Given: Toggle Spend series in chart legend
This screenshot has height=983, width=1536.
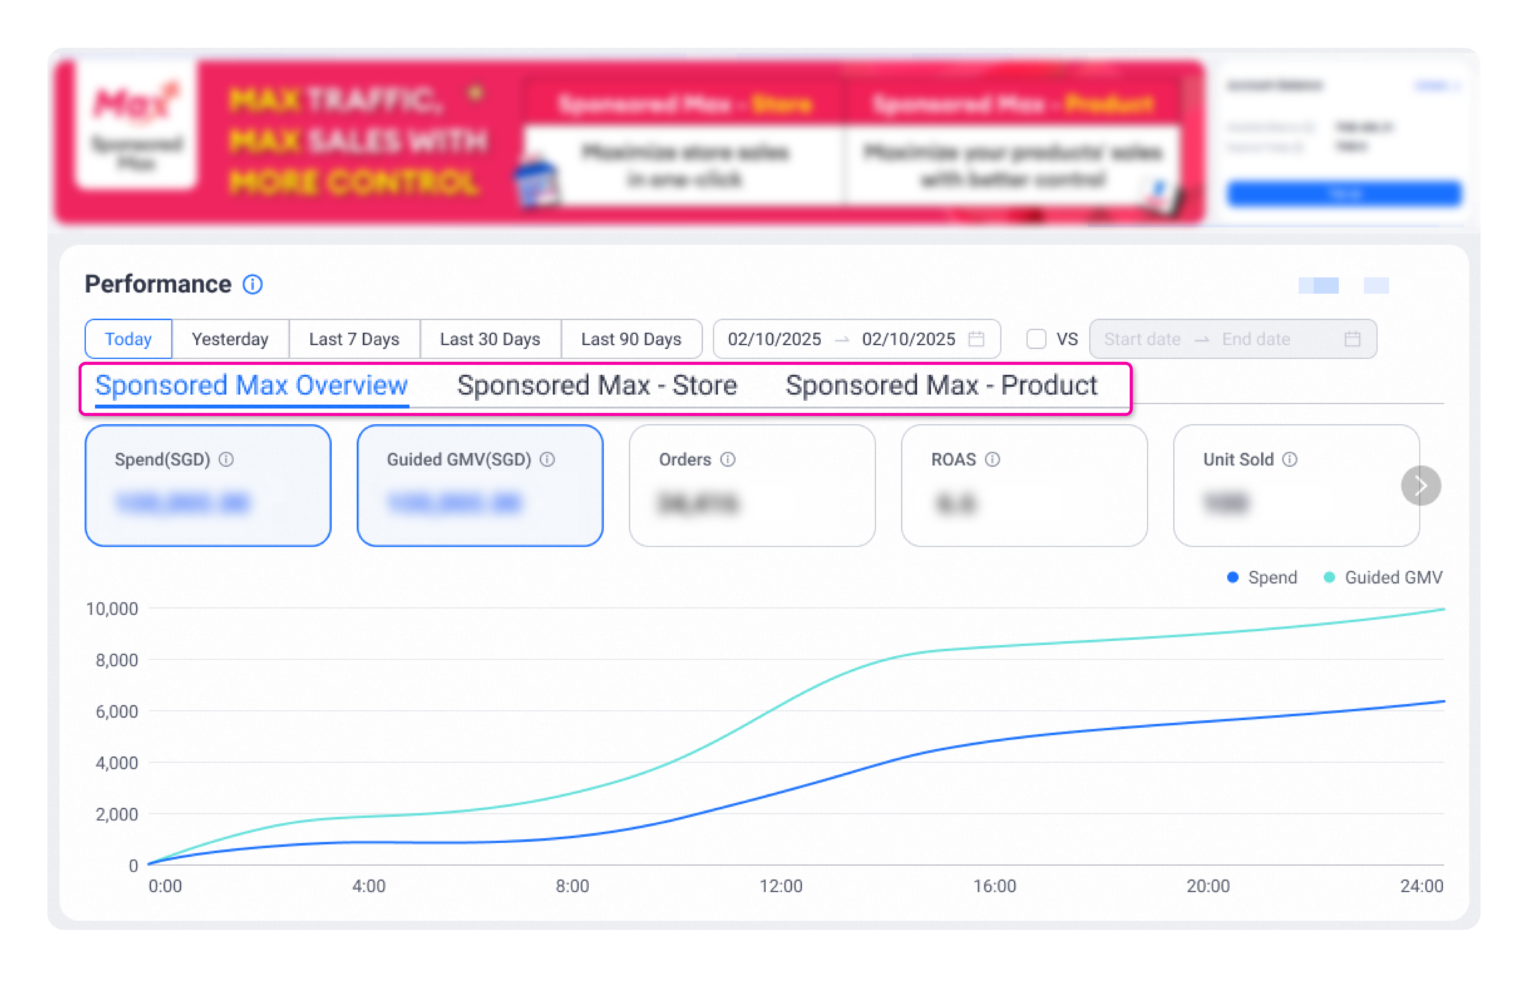Looking at the screenshot, I should click(x=1262, y=578).
